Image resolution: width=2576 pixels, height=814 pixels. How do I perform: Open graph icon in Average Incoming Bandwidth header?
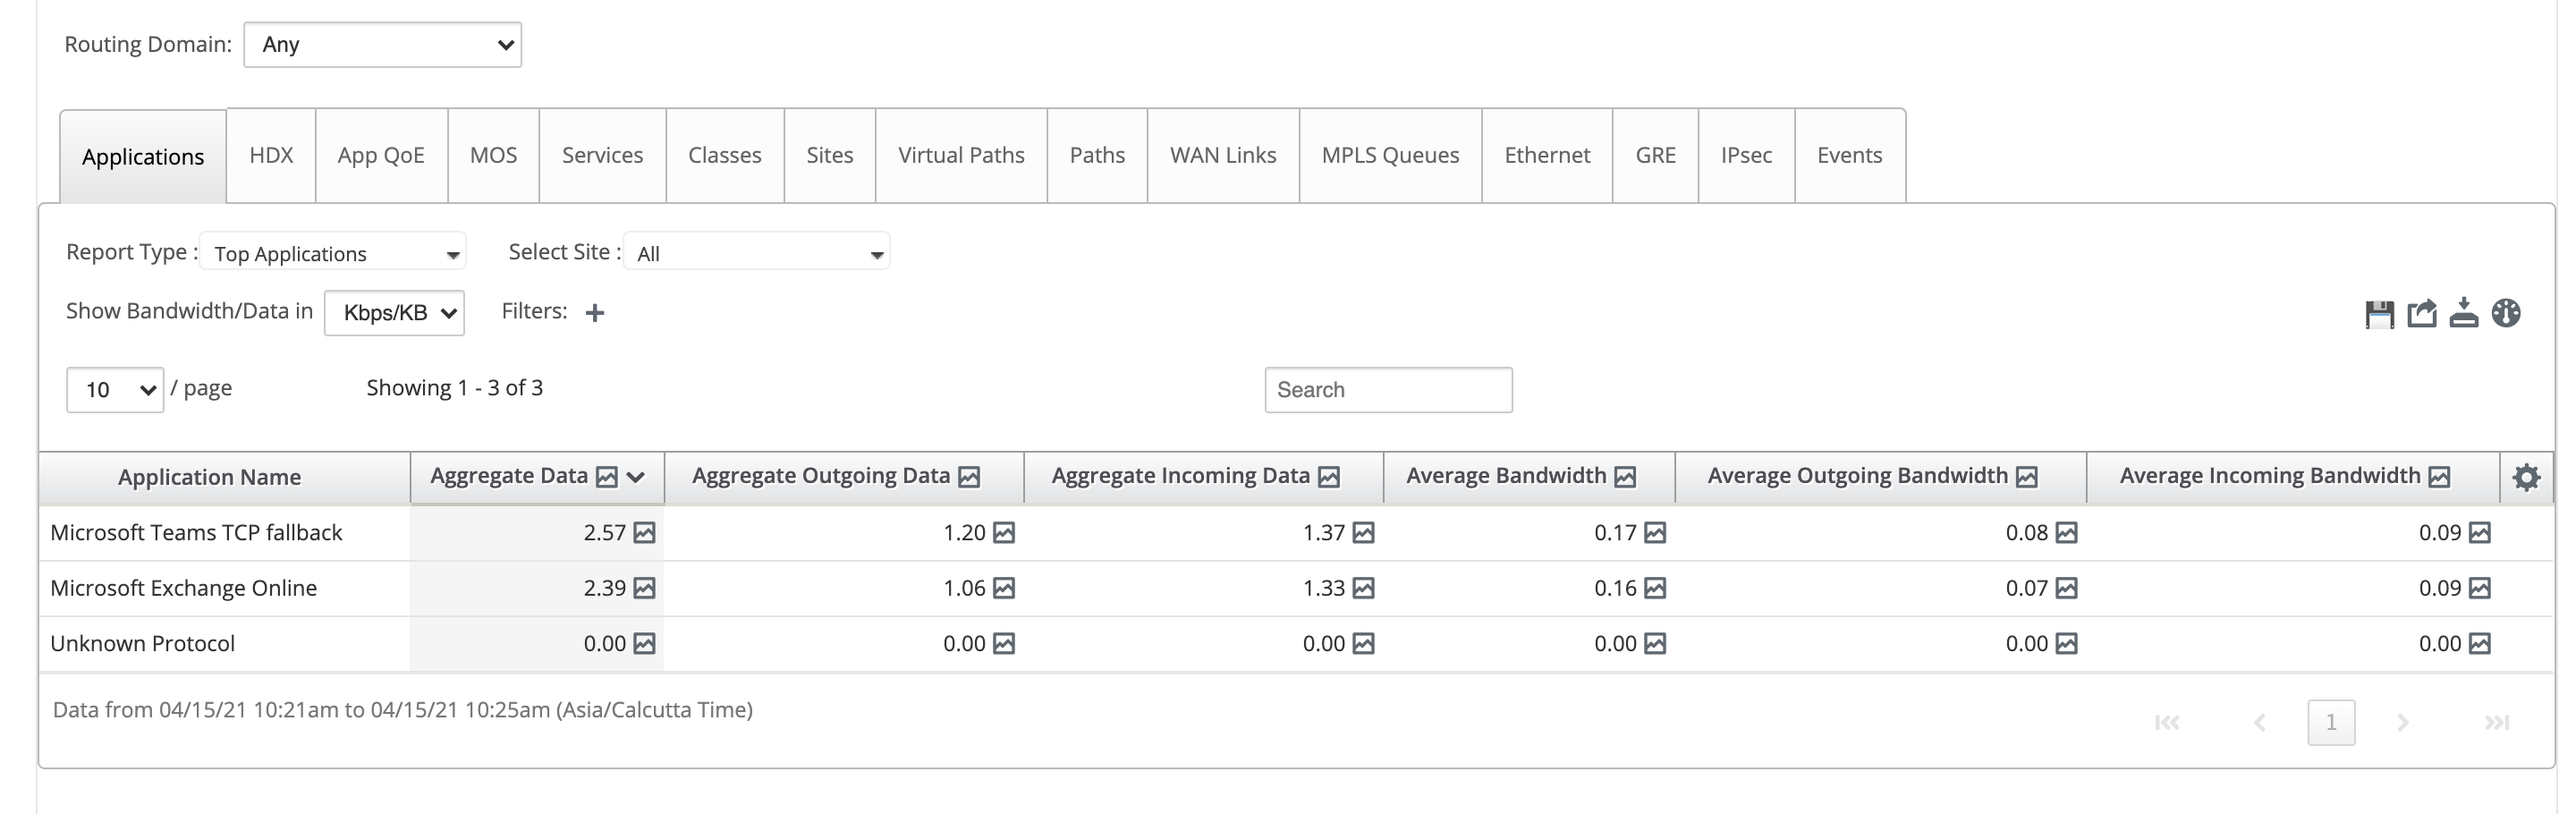pyautogui.click(x=2440, y=477)
